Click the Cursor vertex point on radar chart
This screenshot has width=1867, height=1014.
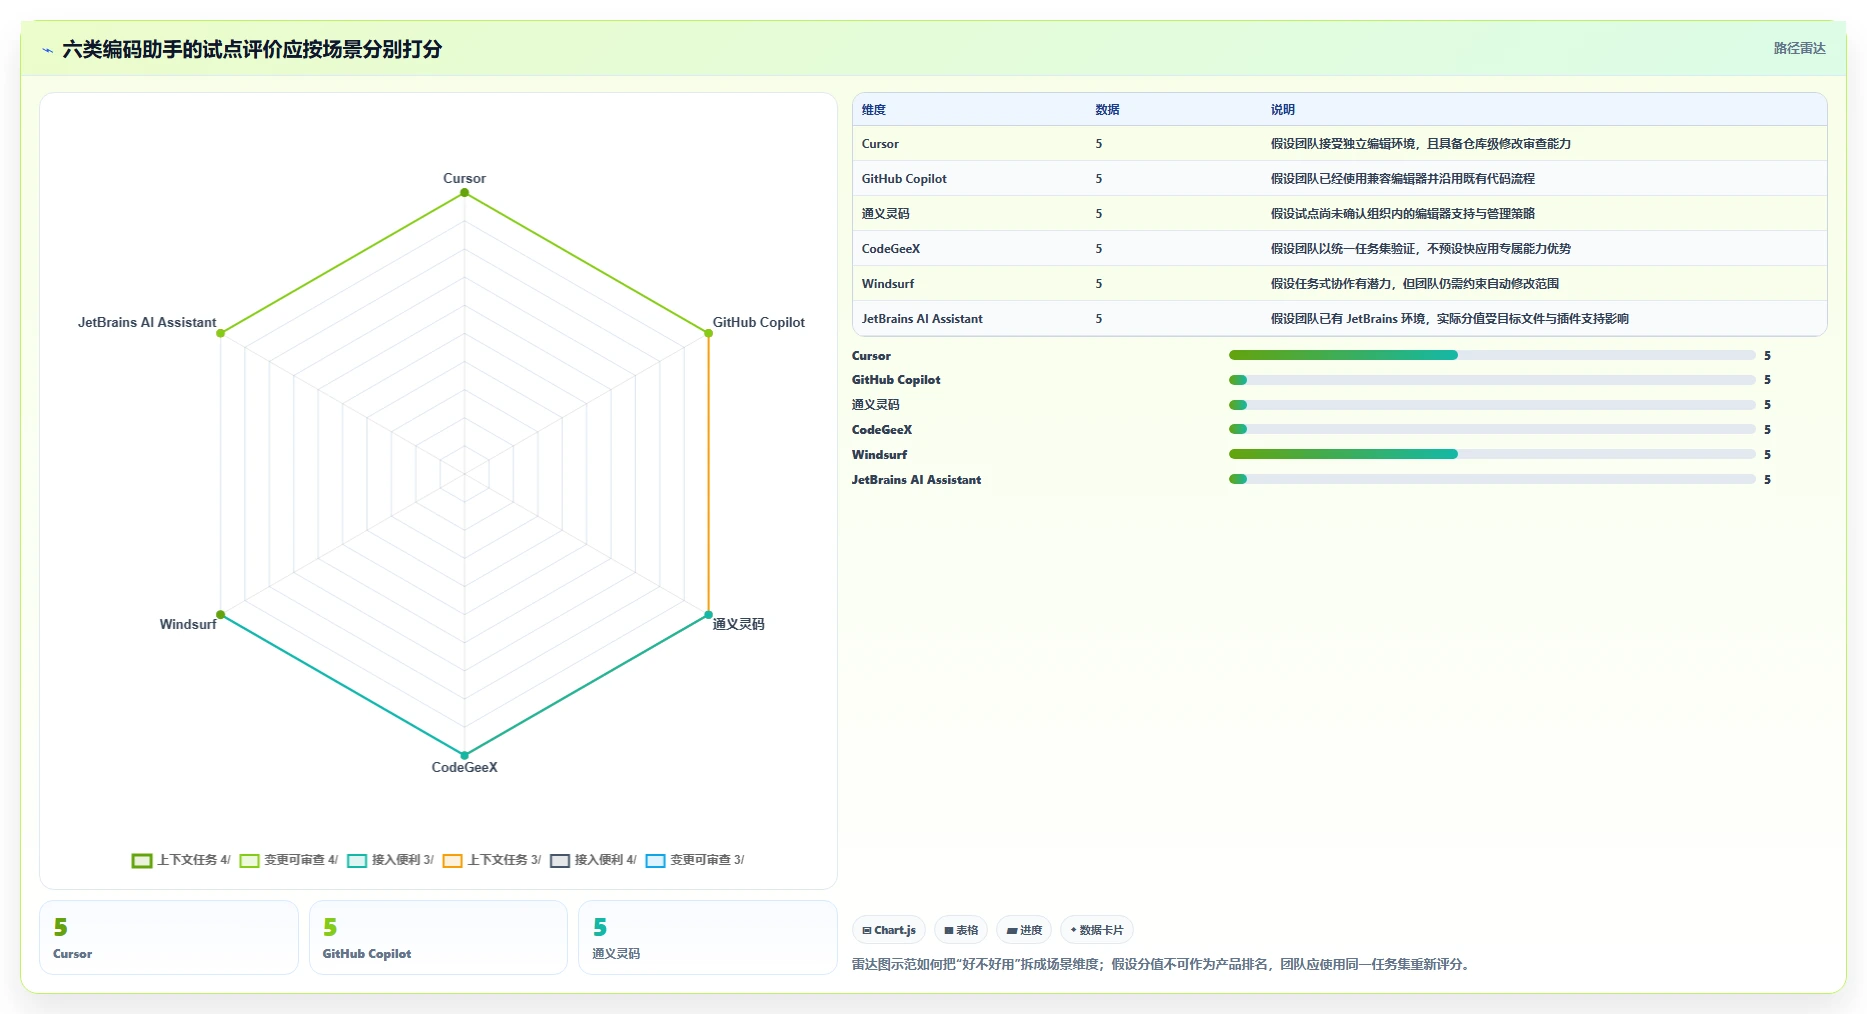pos(464,193)
